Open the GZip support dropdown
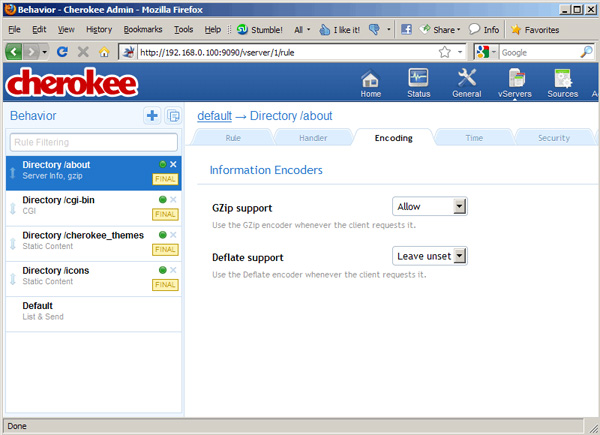 pos(430,207)
